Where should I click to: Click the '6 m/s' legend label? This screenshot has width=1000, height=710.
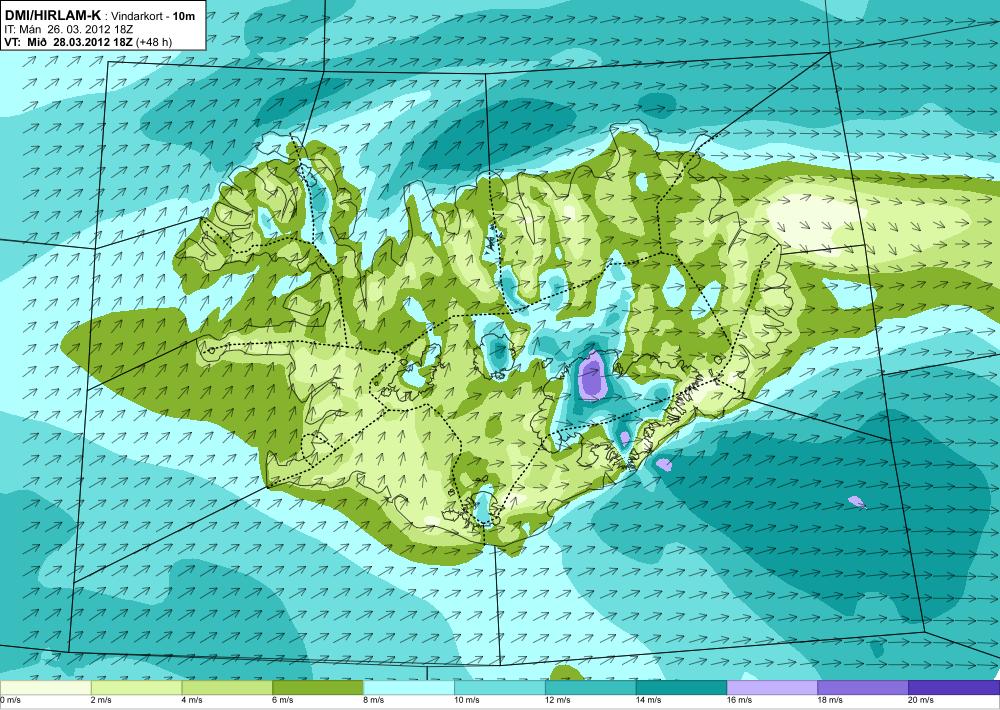tap(283, 700)
